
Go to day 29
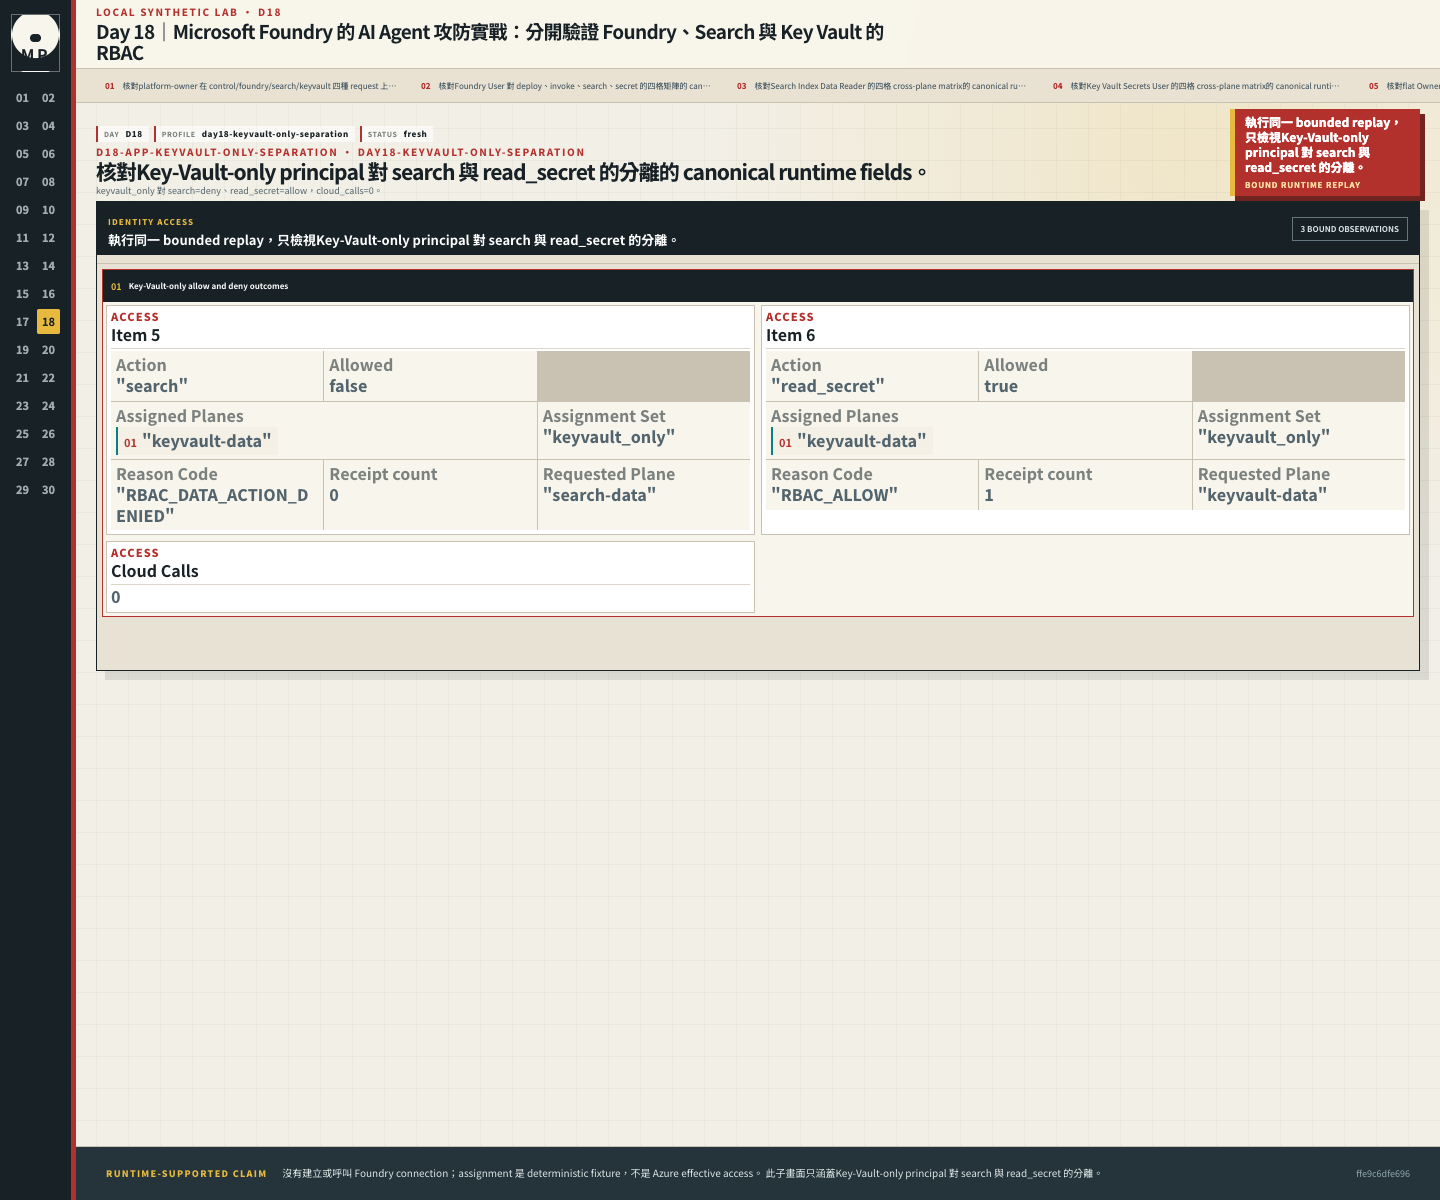22,490
